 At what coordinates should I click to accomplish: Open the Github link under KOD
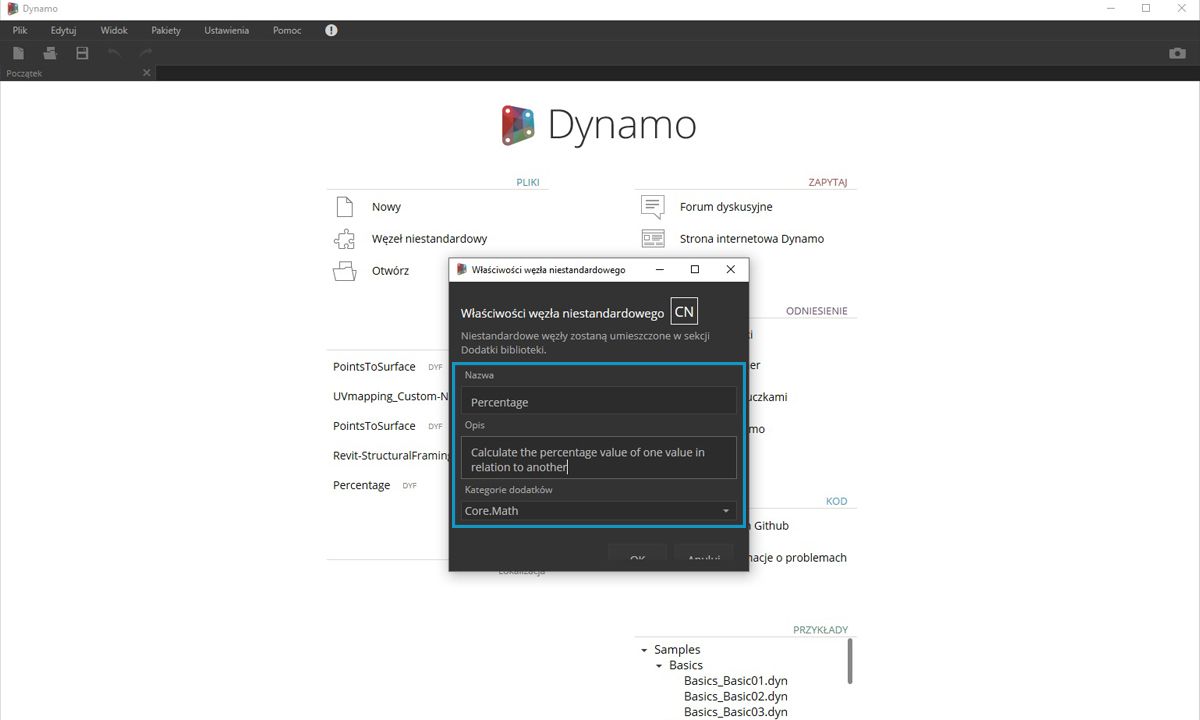769,526
